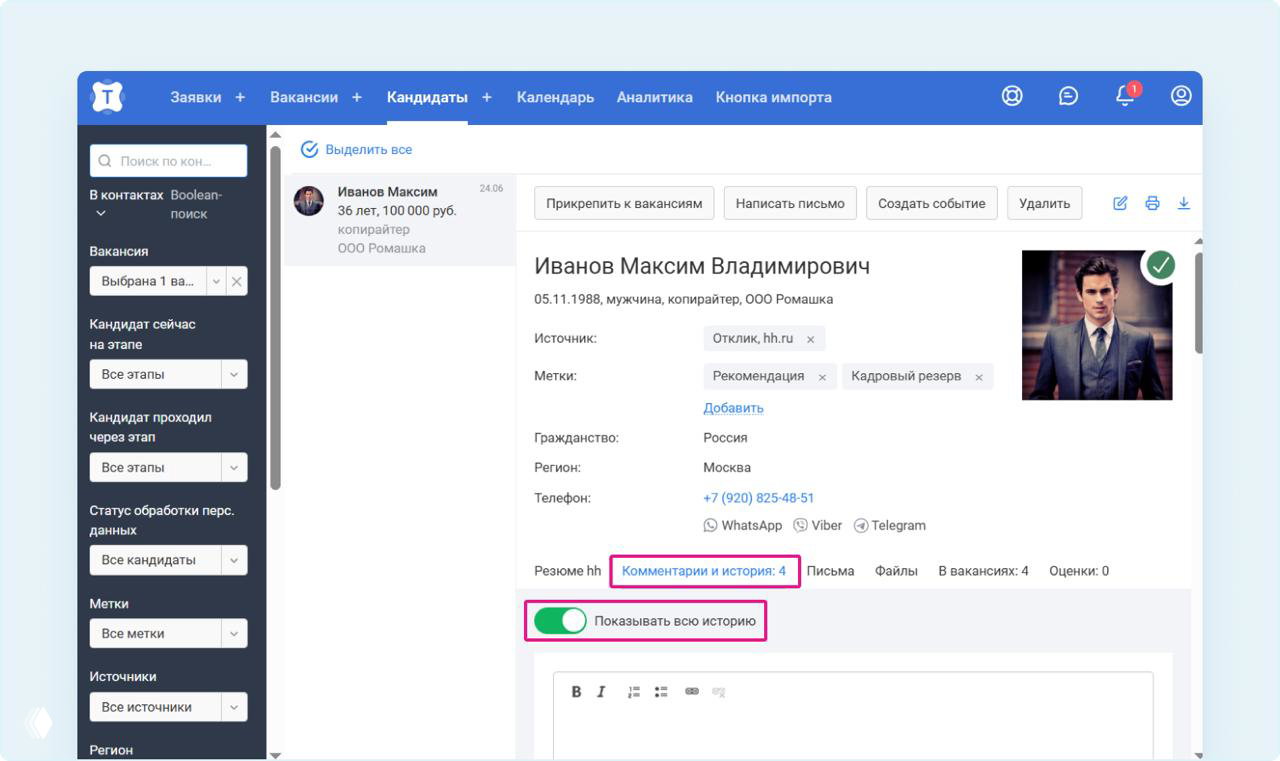Viewport: 1280px width, 761px height.
Task: Insert a link using the chain icon
Action: tap(690, 690)
